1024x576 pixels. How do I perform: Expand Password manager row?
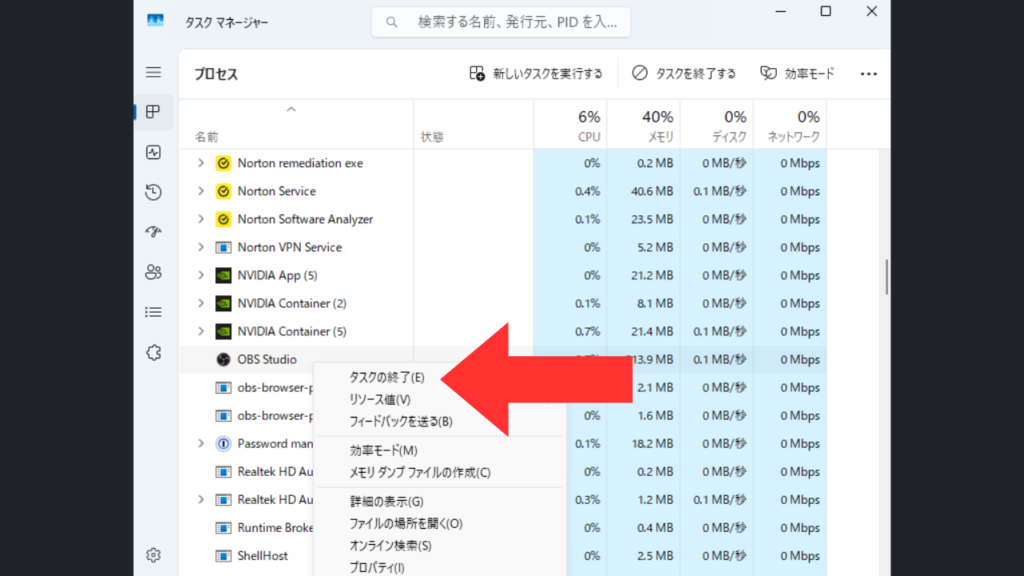[201, 443]
